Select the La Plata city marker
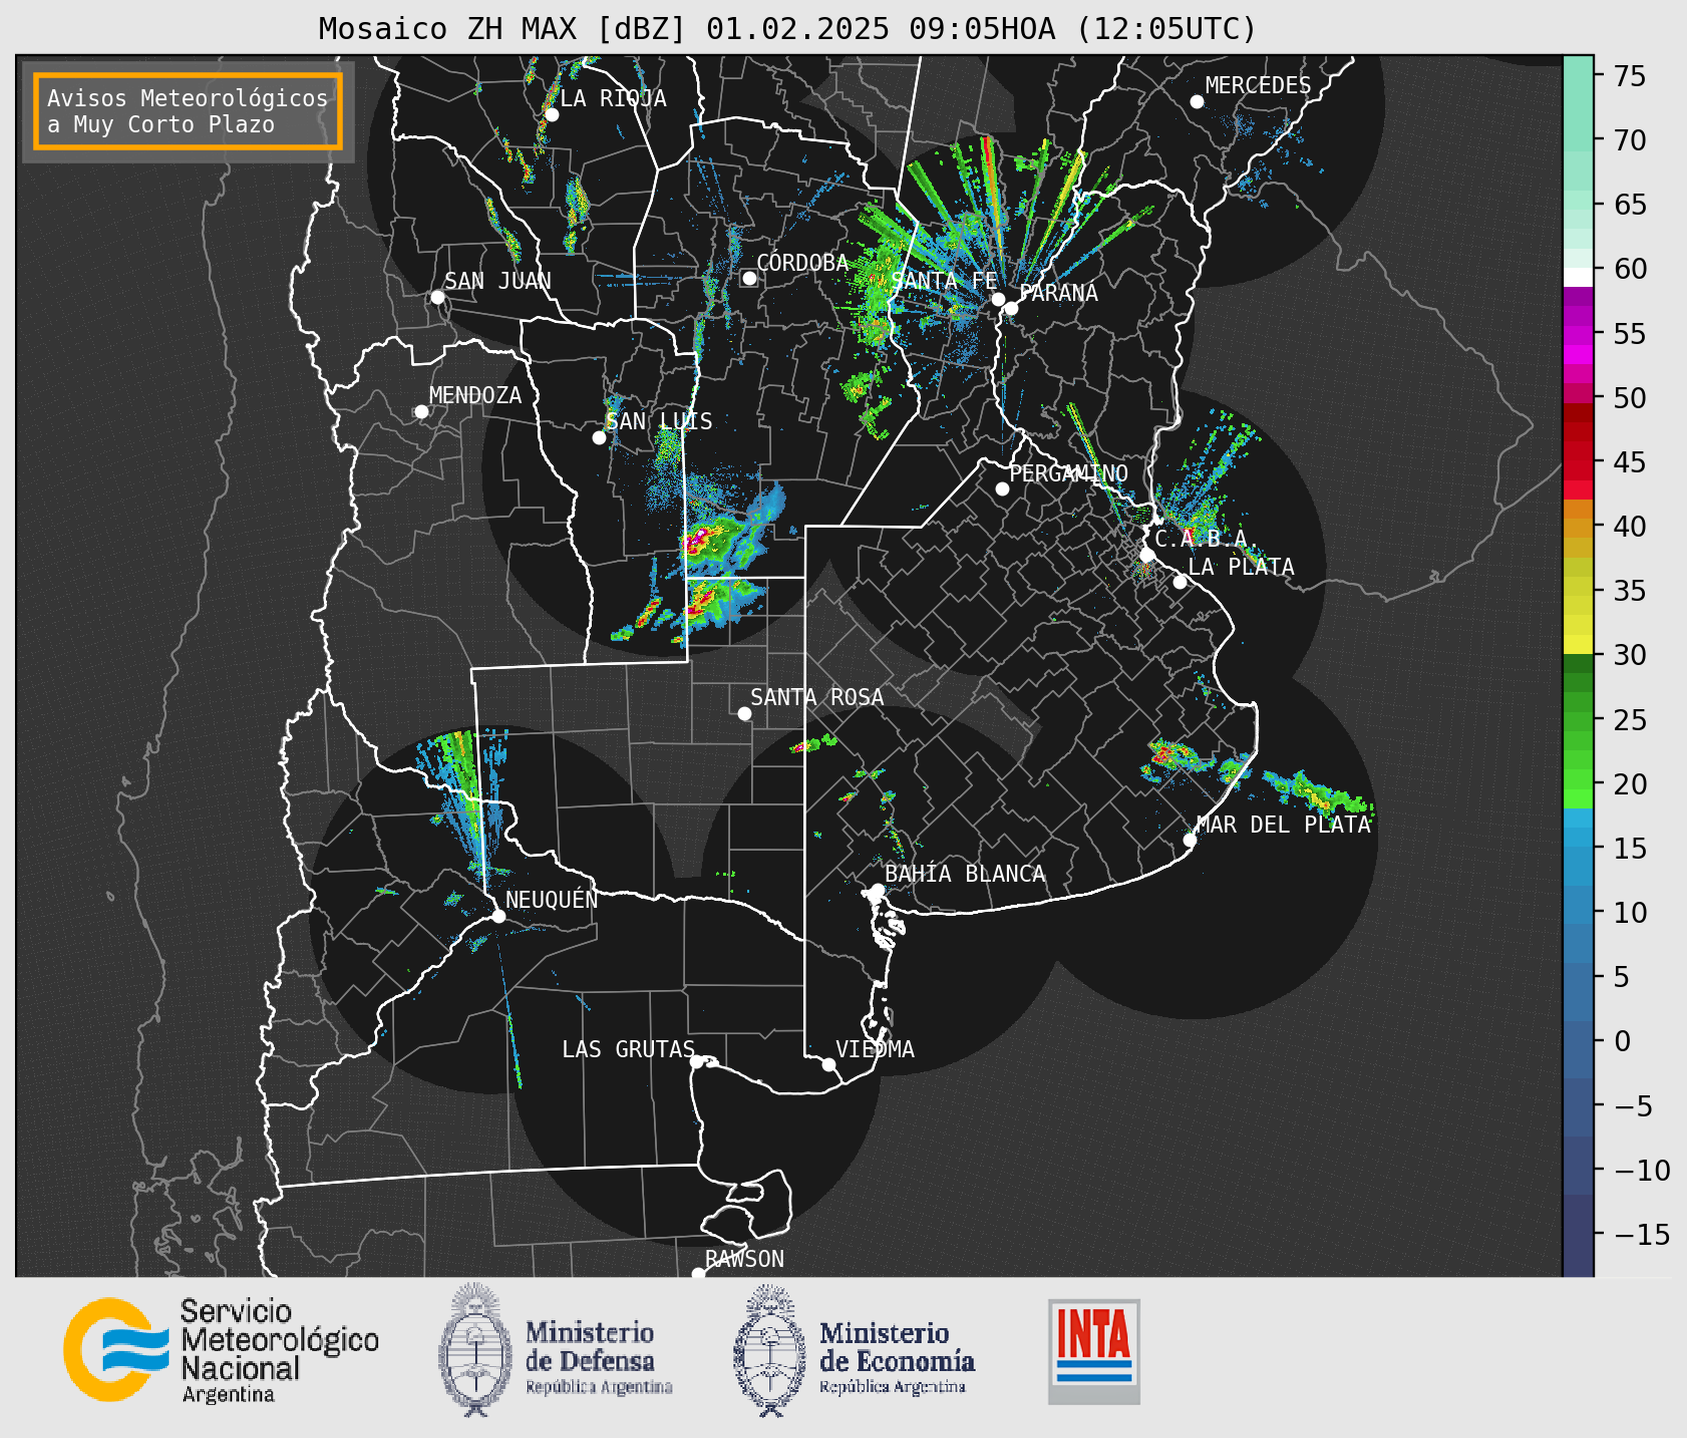This screenshot has height=1438, width=1687. (x=1180, y=582)
